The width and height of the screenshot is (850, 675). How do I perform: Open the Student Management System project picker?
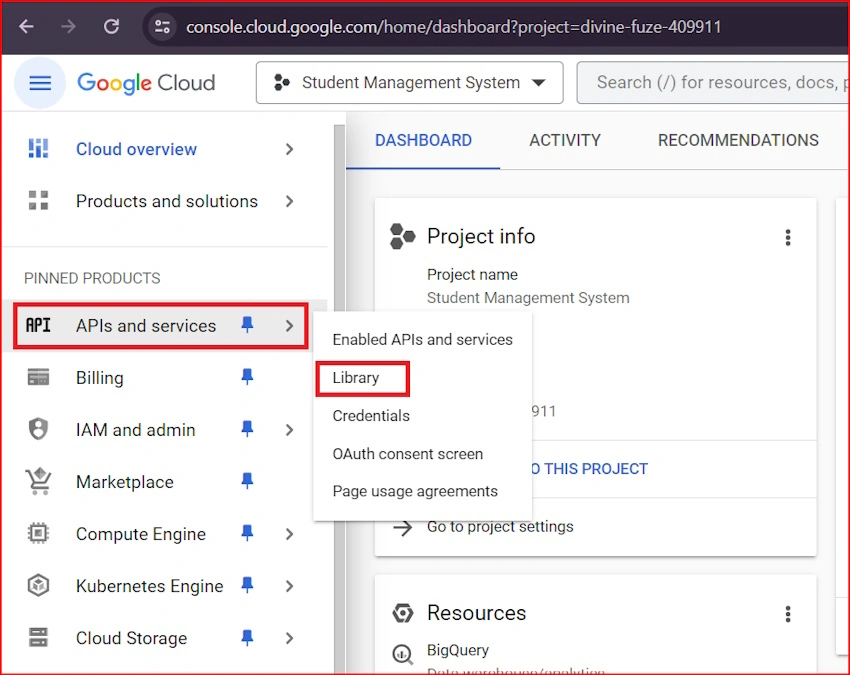[409, 82]
